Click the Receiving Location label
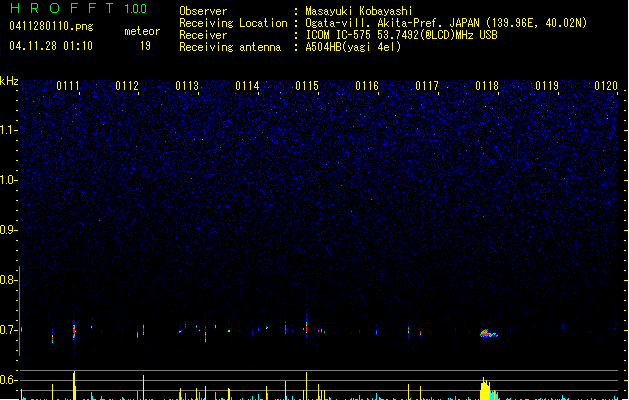 click(x=233, y=23)
